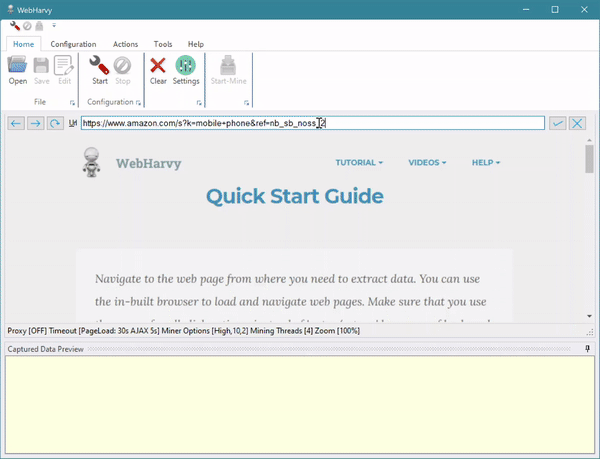Reload the page with the refresh arrow
Screen dimensions: 600x459
[54, 123]
